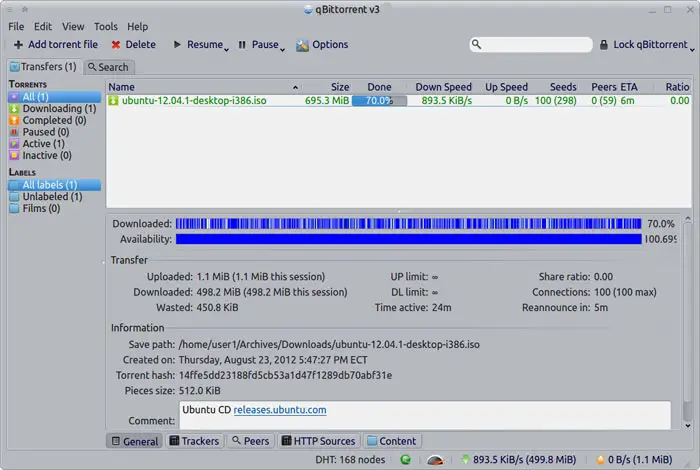Click the Lock qBittorrent padlock icon
Image resolution: width=700 pixels, height=470 pixels.
tap(604, 45)
